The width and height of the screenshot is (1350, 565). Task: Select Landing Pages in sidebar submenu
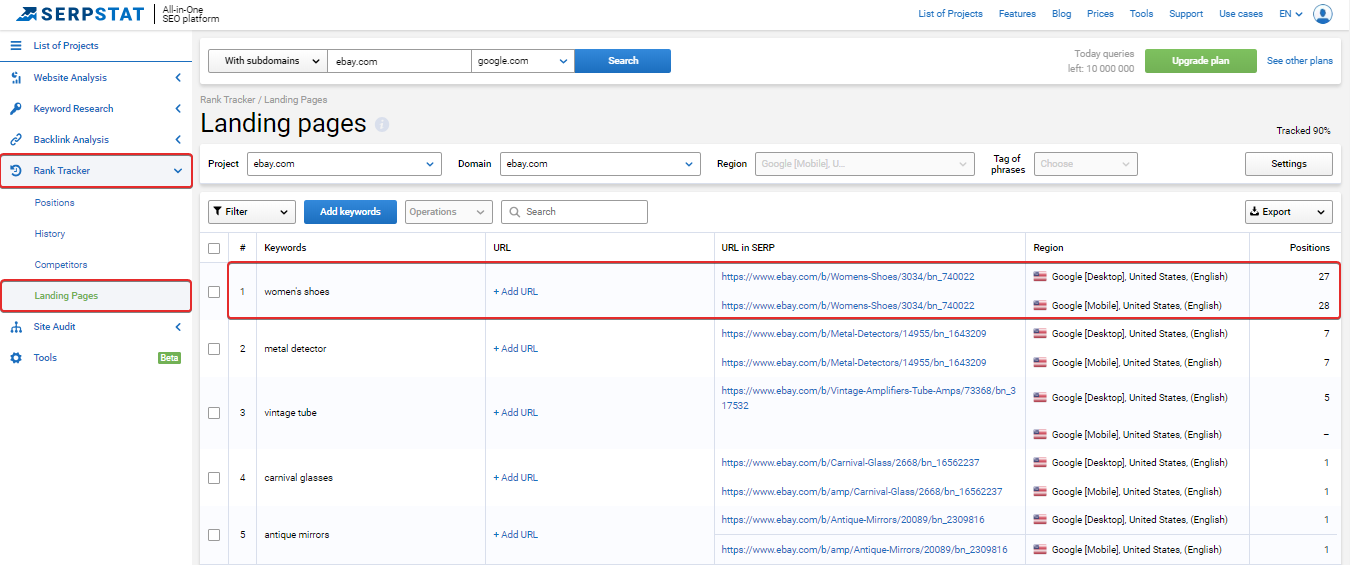(66, 296)
